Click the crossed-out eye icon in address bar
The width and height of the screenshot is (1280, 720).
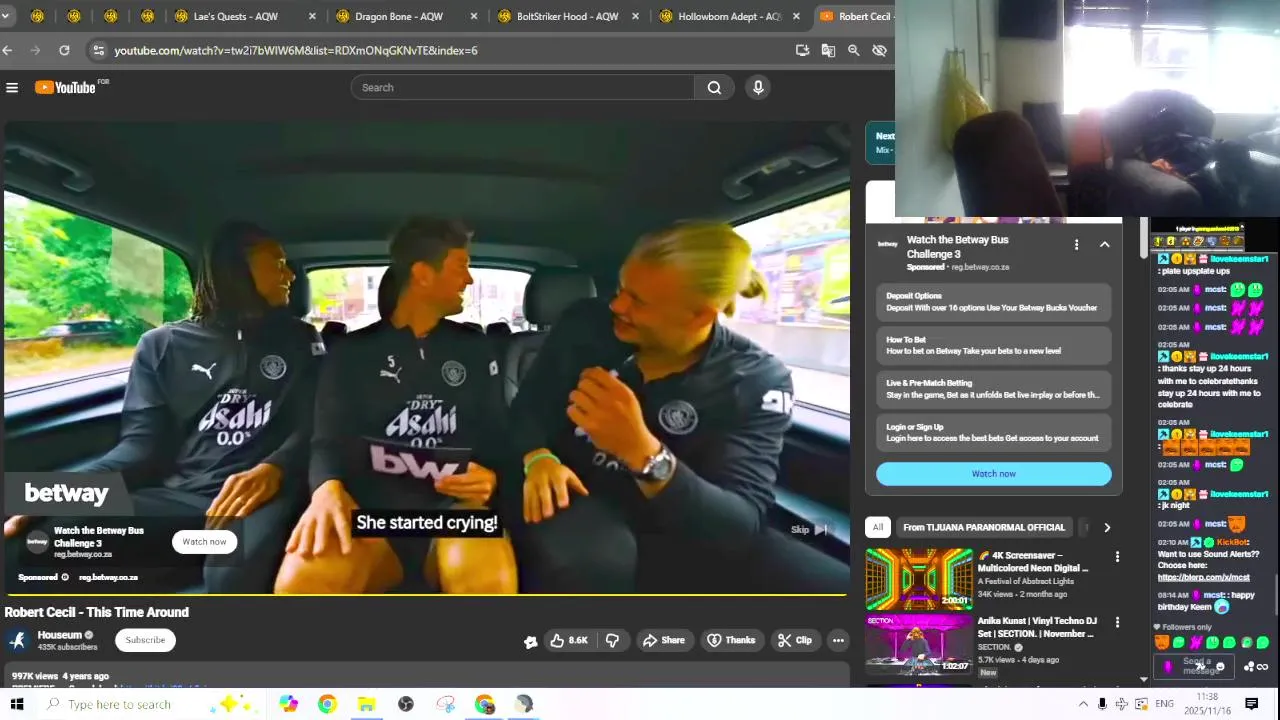click(879, 50)
